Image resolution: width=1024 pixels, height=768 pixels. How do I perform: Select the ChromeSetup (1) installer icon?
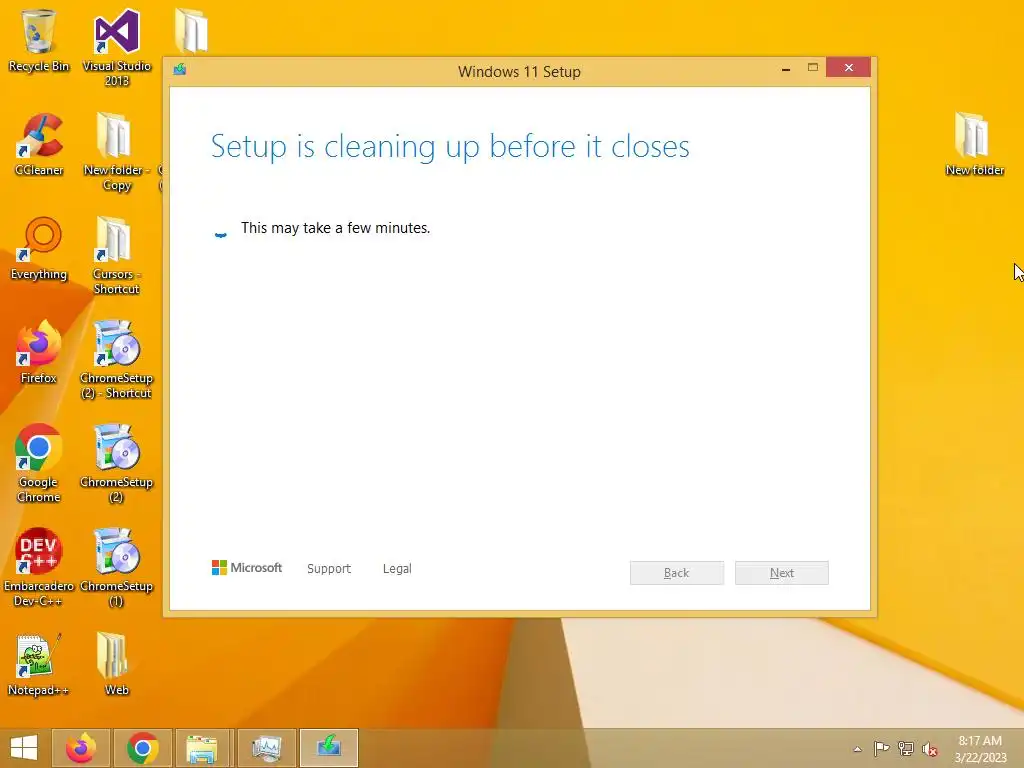(x=116, y=568)
